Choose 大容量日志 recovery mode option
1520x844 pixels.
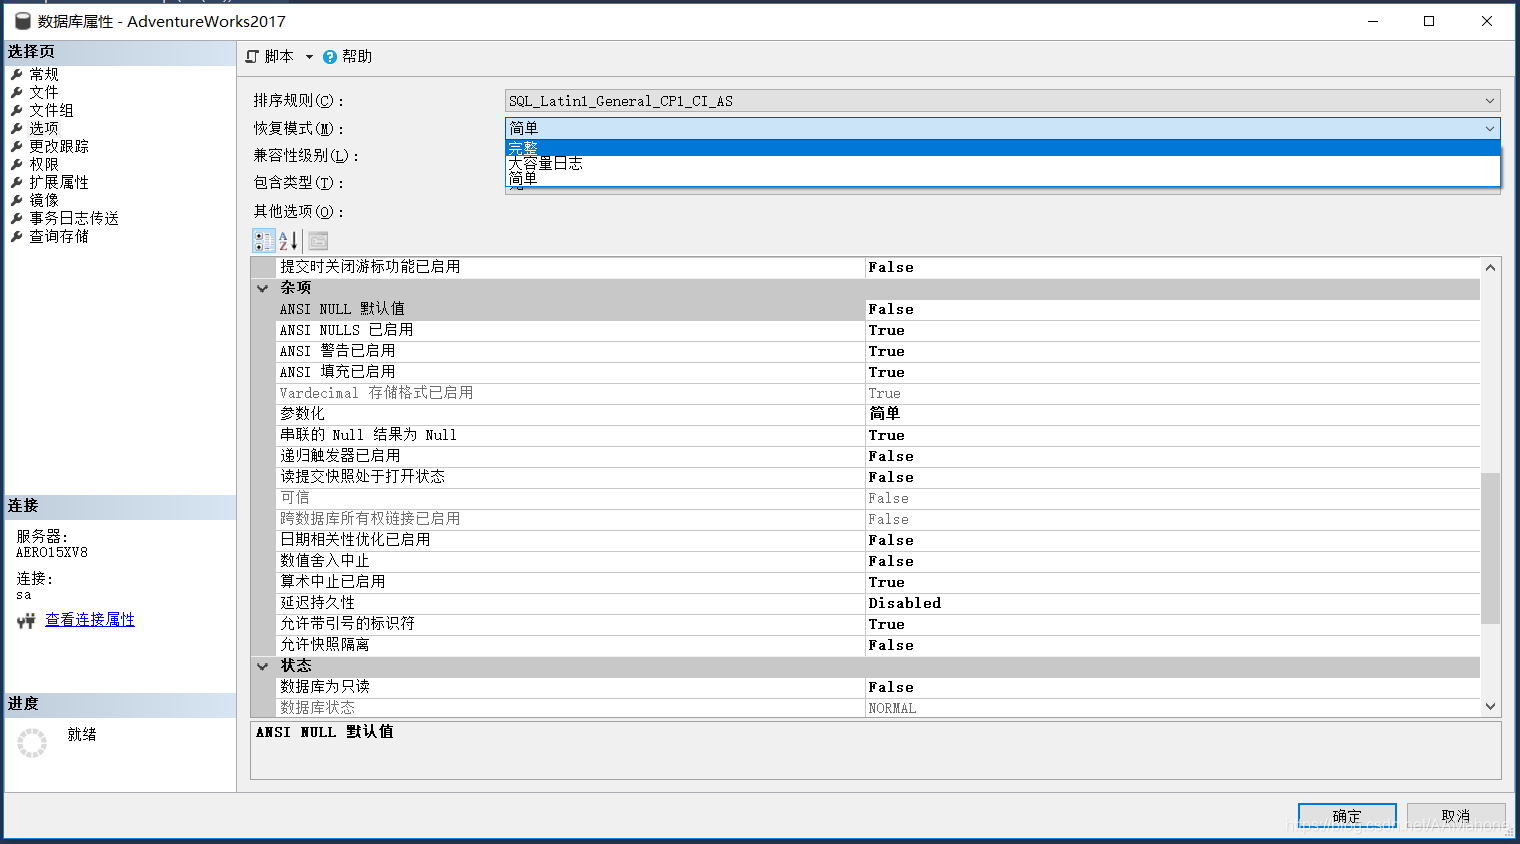(1002, 163)
